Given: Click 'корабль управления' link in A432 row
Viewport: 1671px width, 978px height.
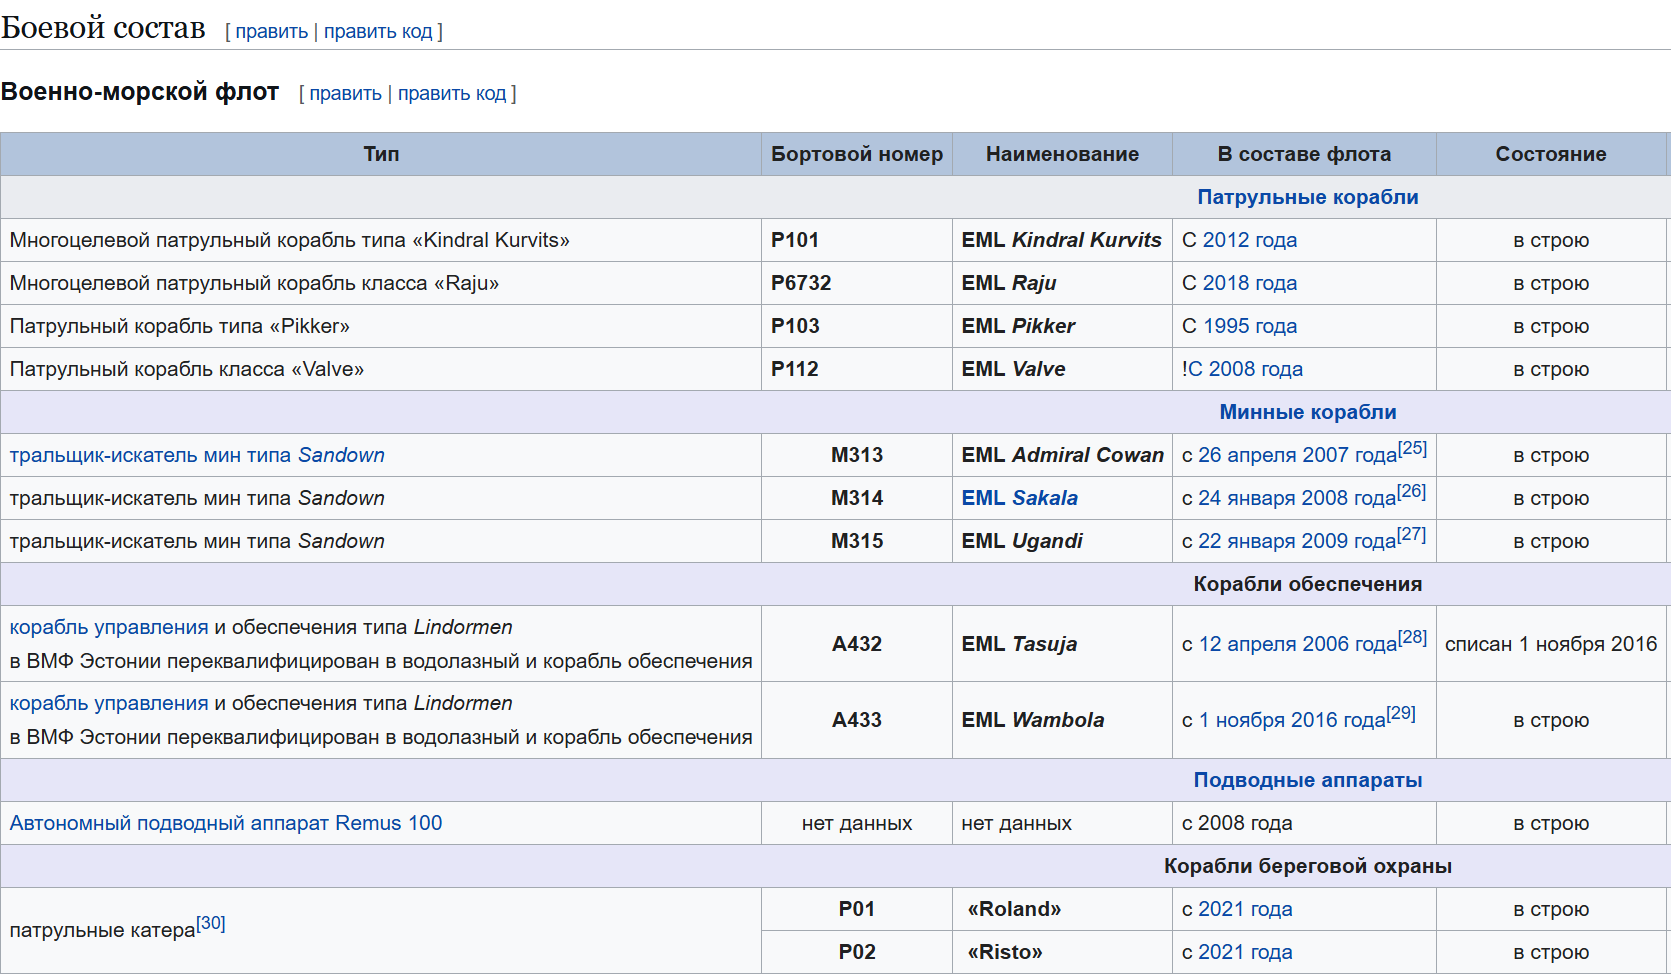Looking at the screenshot, I should click(109, 627).
